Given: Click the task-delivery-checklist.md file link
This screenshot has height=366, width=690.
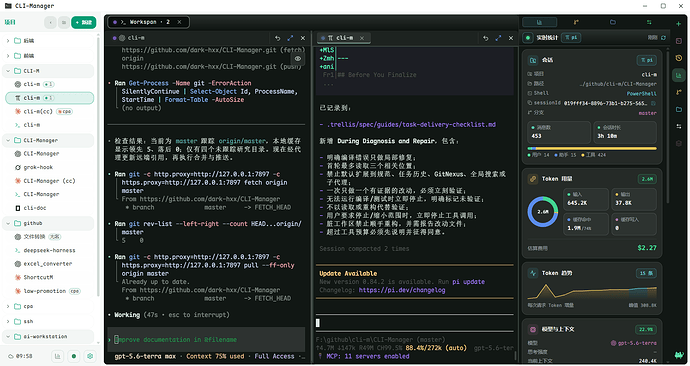Looking at the screenshot, I should coord(411,124).
